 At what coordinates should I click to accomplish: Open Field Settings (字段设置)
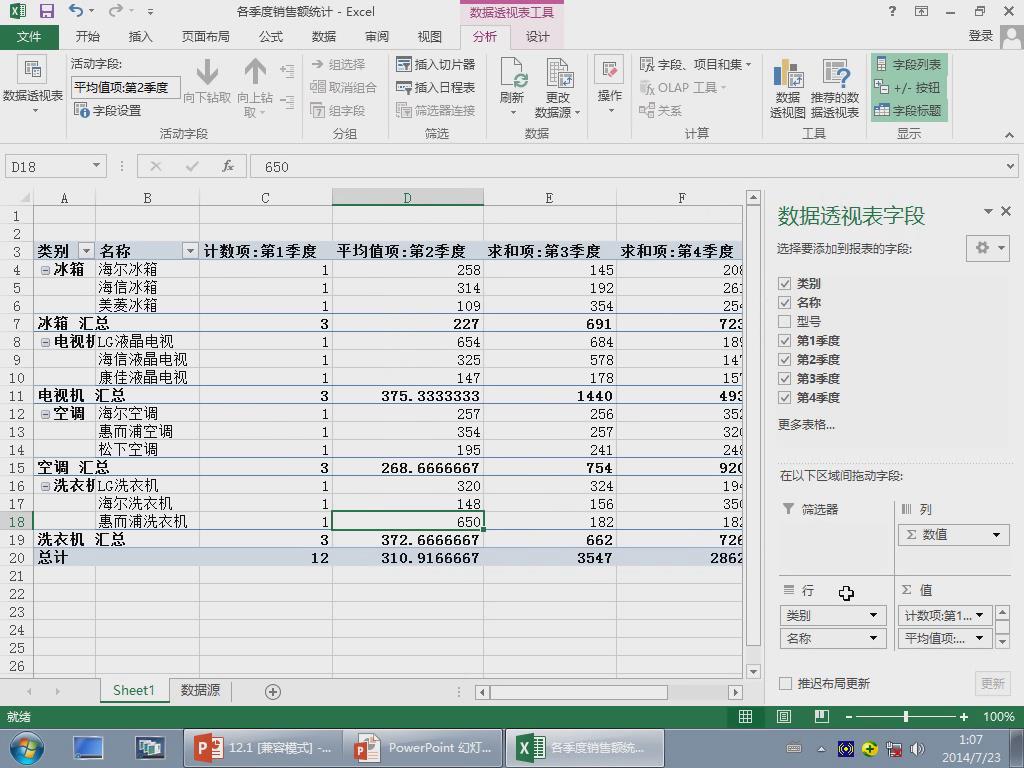(x=108, y=110)
